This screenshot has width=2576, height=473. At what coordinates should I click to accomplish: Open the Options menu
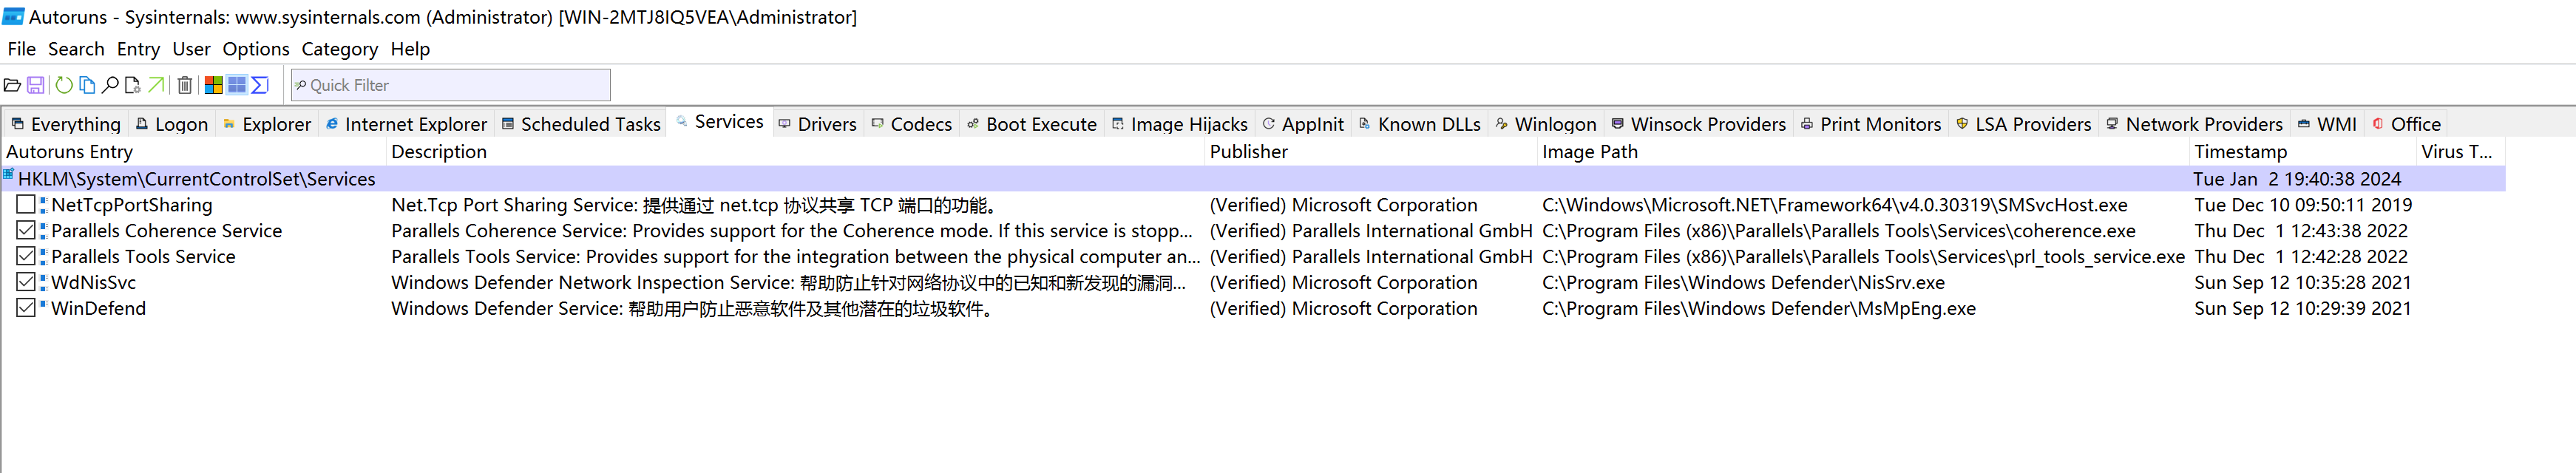pyautogui.click(x=255, y=49)
